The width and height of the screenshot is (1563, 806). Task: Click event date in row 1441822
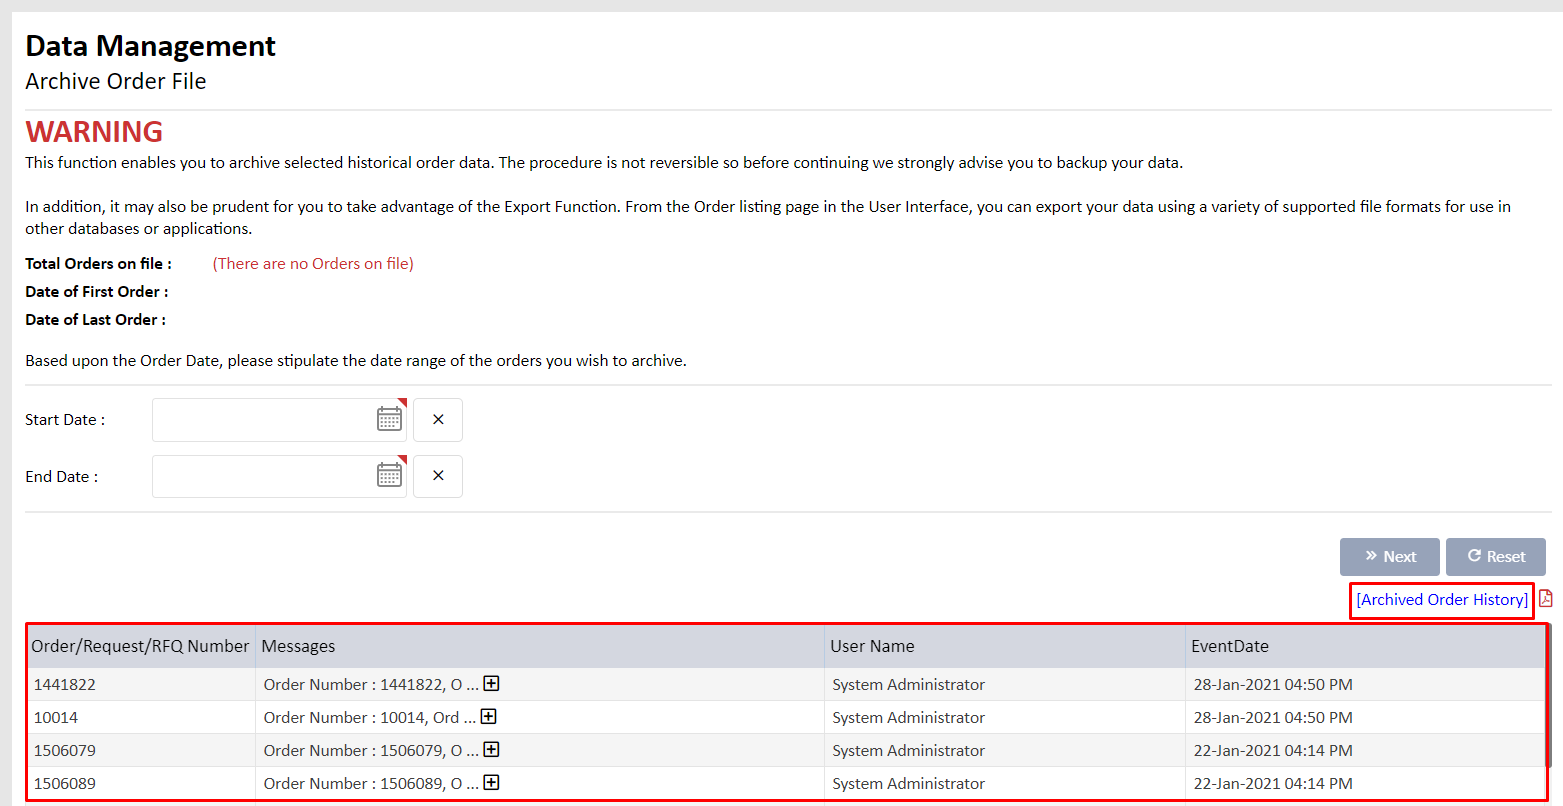tap(1273, 684)
